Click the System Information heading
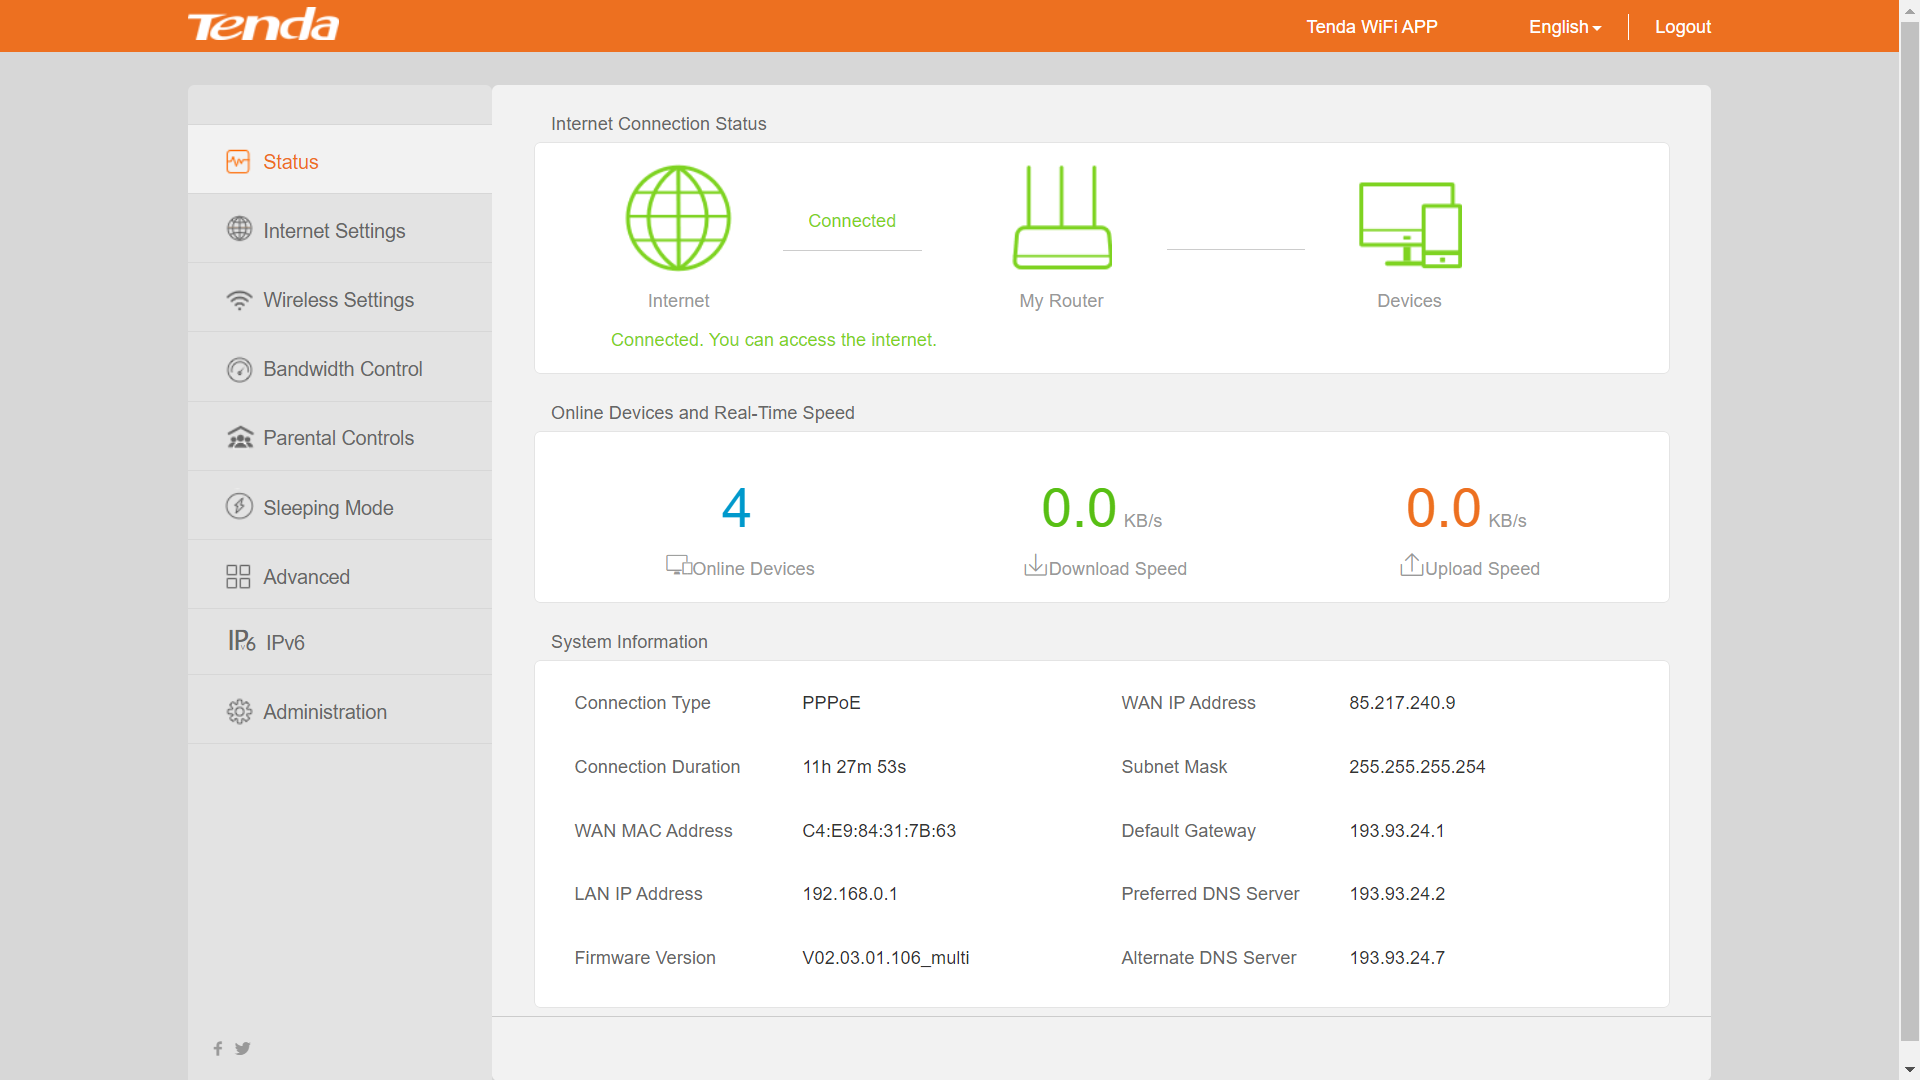 (629, 642)
